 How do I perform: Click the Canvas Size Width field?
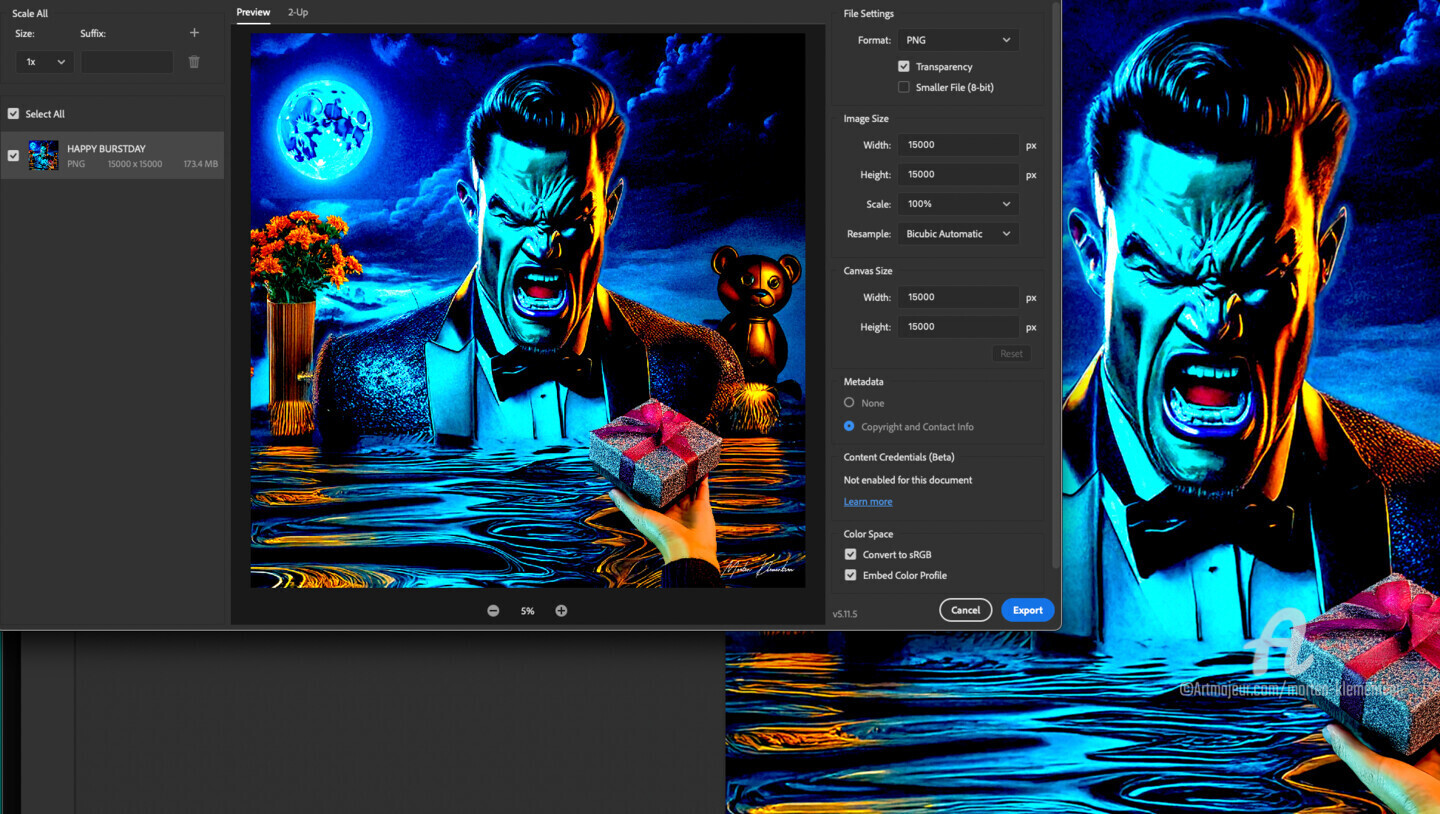pos(958,297)
